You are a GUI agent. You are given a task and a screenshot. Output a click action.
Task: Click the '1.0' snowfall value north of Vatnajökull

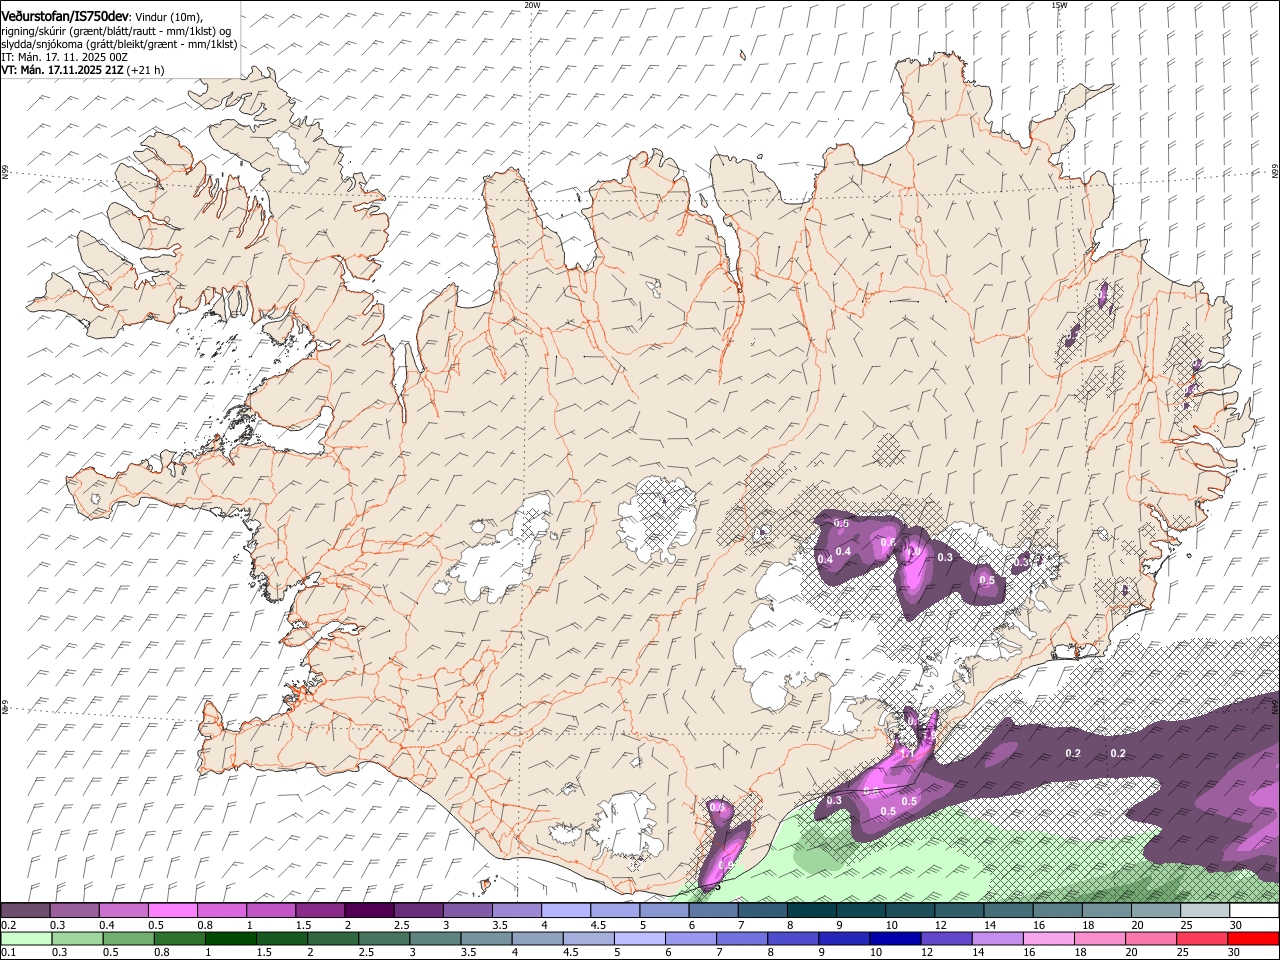913,551
